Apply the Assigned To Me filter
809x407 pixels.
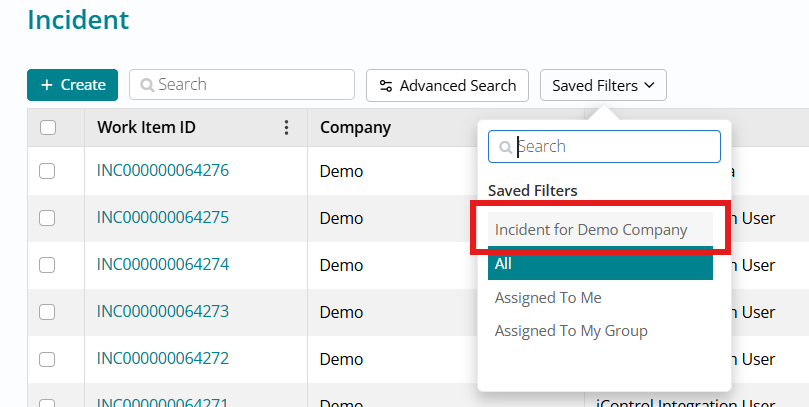pos(548,298)
